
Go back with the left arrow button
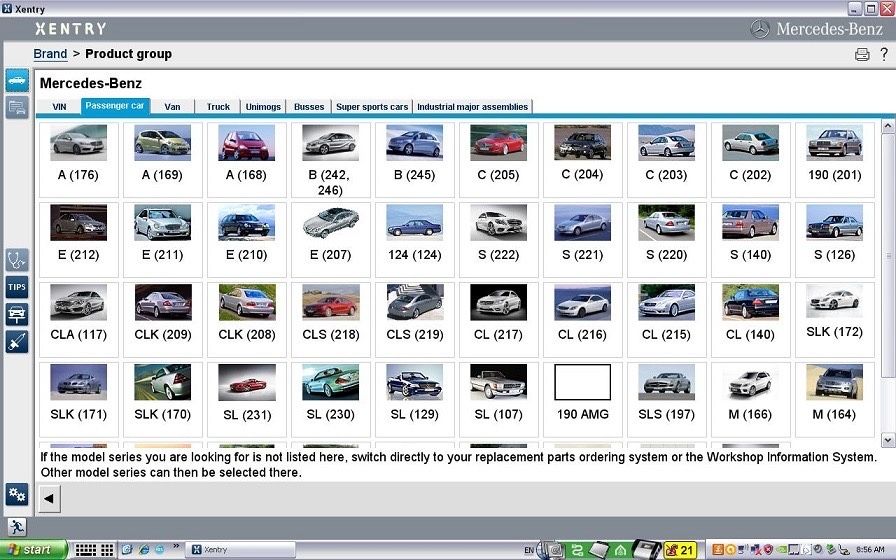point(49,498)
